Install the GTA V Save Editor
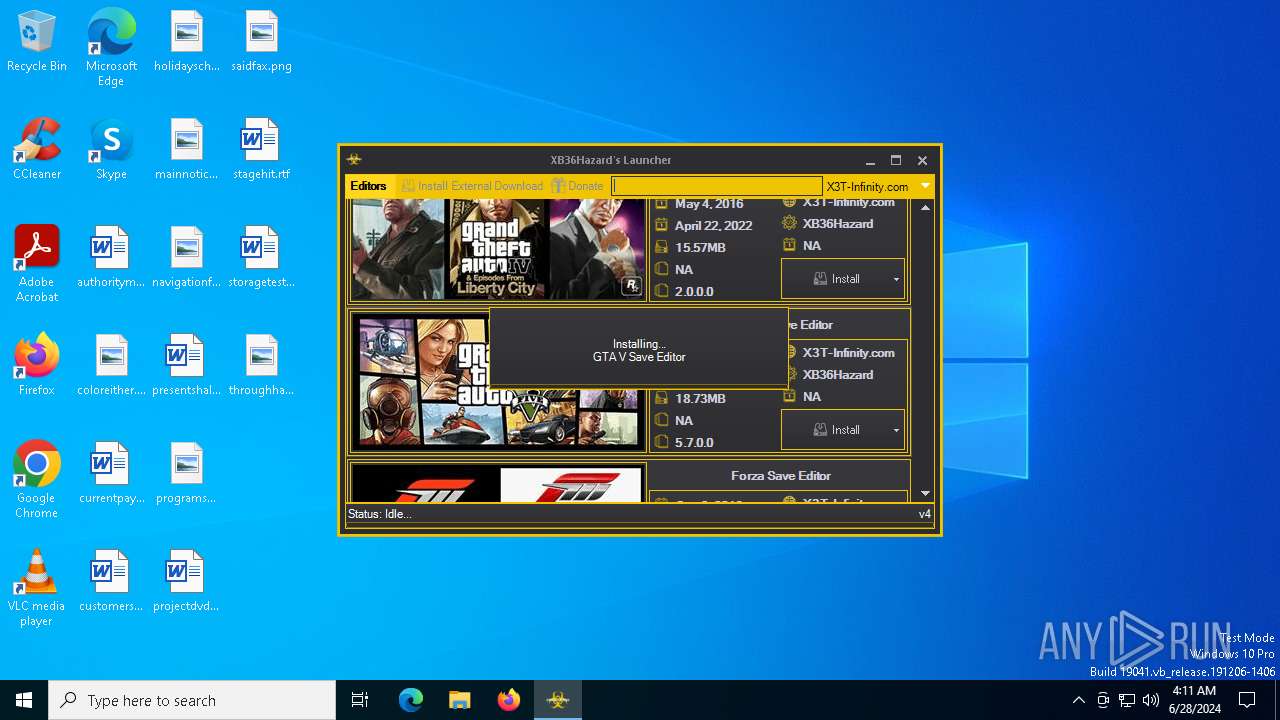The image size is (1280, 720). point(836,430)
